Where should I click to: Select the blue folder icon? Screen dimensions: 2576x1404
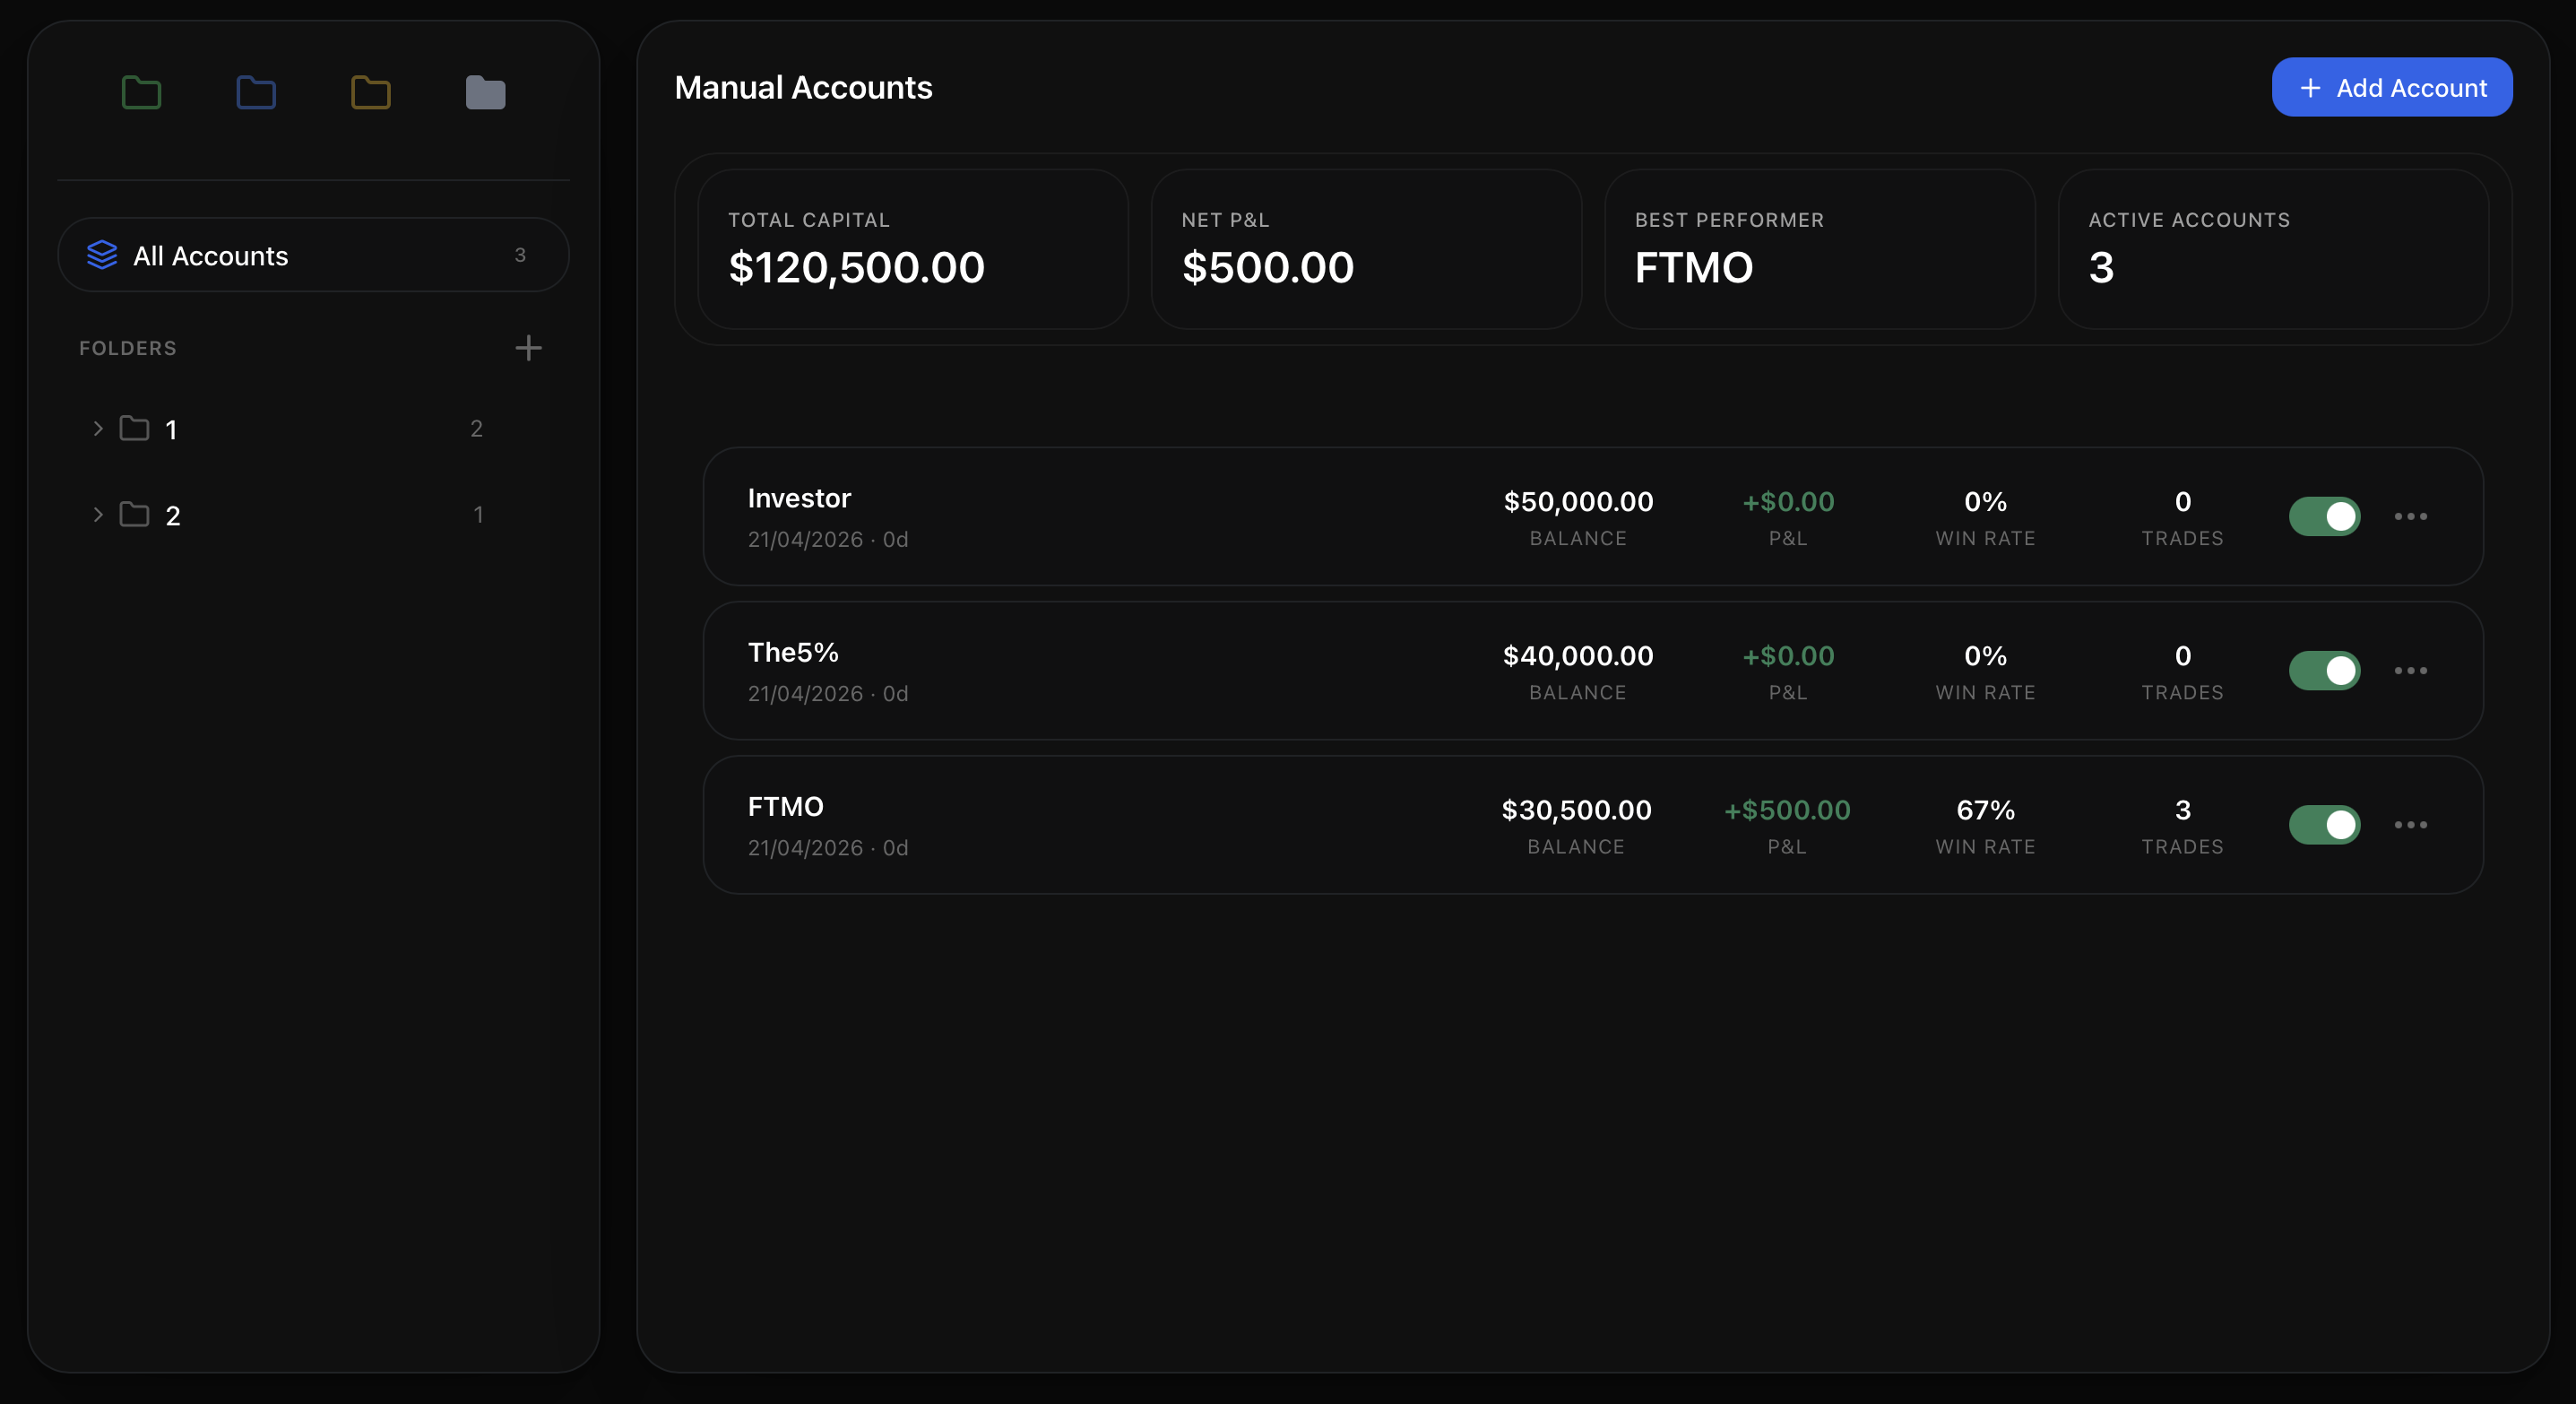tap(256, 92)
